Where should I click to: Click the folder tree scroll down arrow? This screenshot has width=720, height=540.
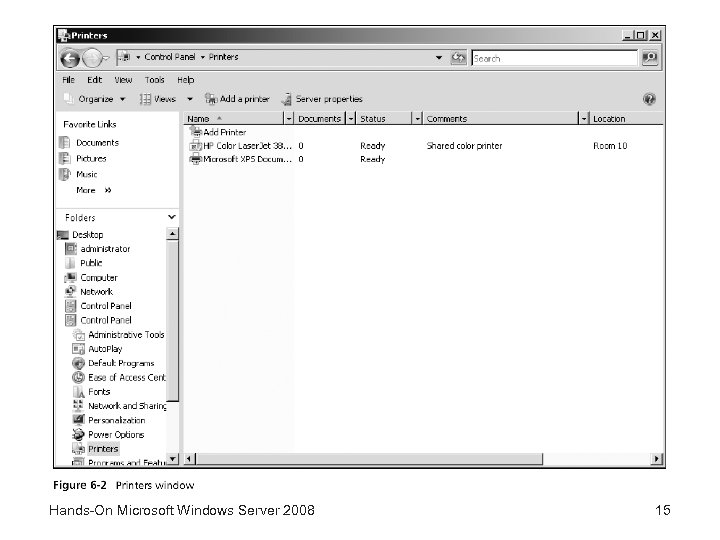172,459
